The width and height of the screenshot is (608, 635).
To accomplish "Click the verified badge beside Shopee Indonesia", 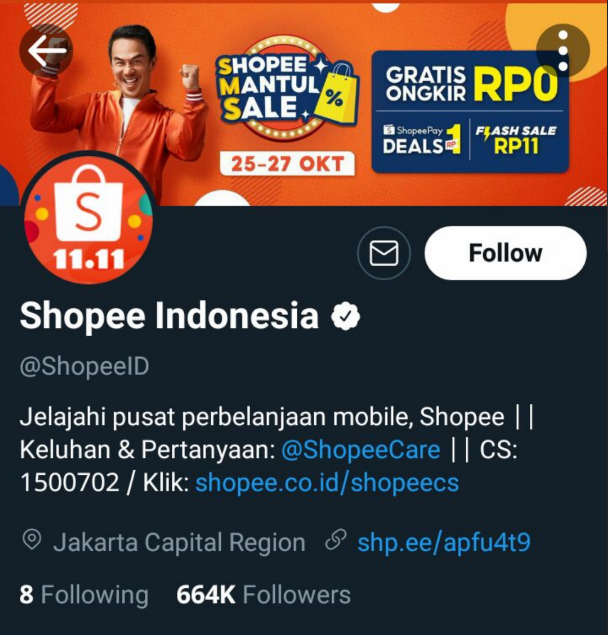I will [x=345, y=316].
